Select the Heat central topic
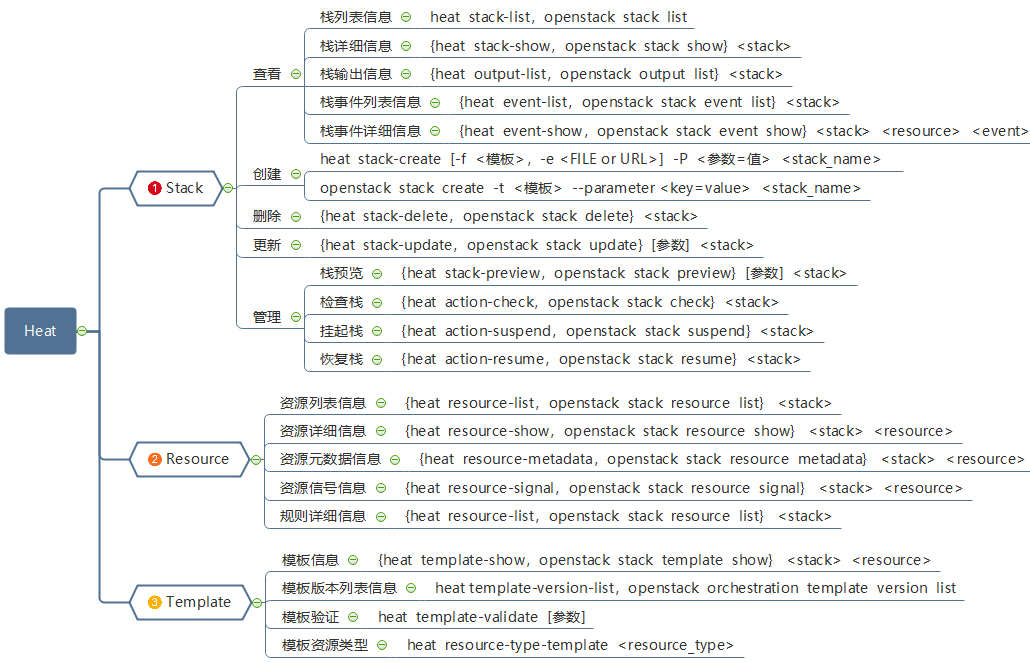 tap(41, 331)
